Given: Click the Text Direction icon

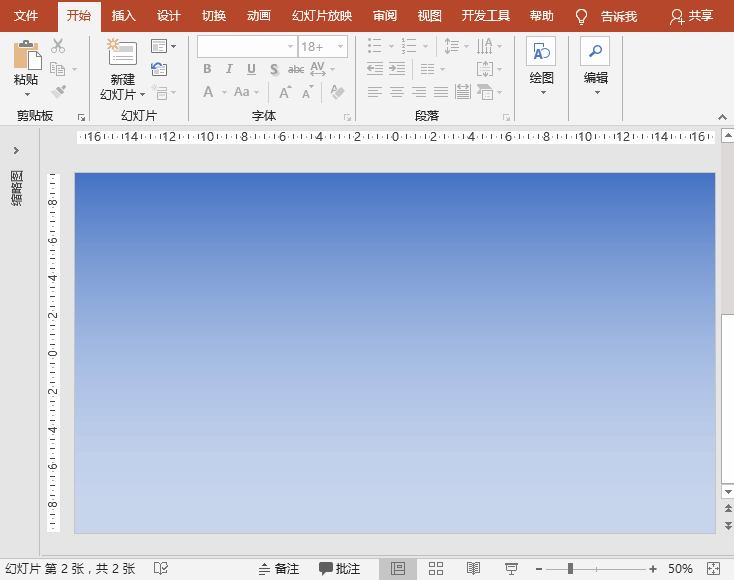Looking at the screenshot, I should pos(484,46).
